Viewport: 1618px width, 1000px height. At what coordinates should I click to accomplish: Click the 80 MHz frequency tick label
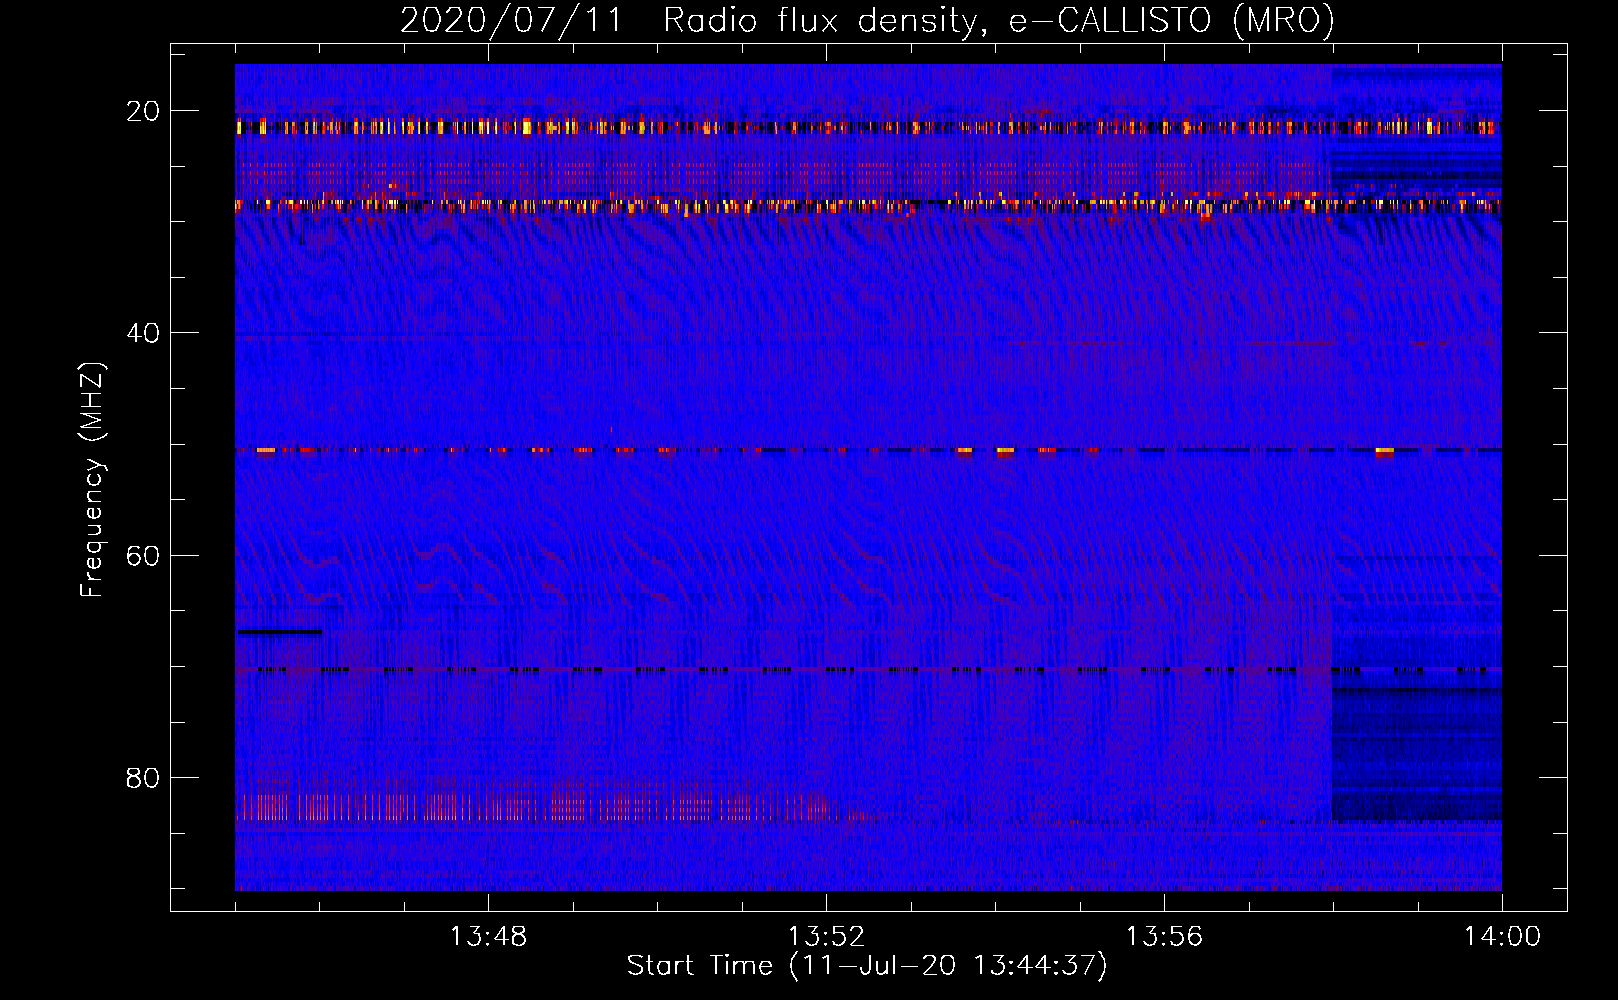144,778
